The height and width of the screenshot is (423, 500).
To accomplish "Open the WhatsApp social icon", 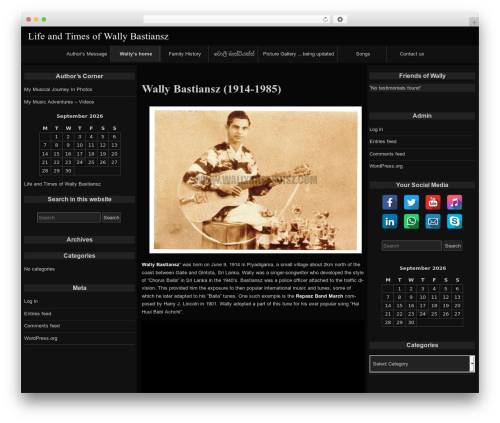I will (x=411, y=222).
